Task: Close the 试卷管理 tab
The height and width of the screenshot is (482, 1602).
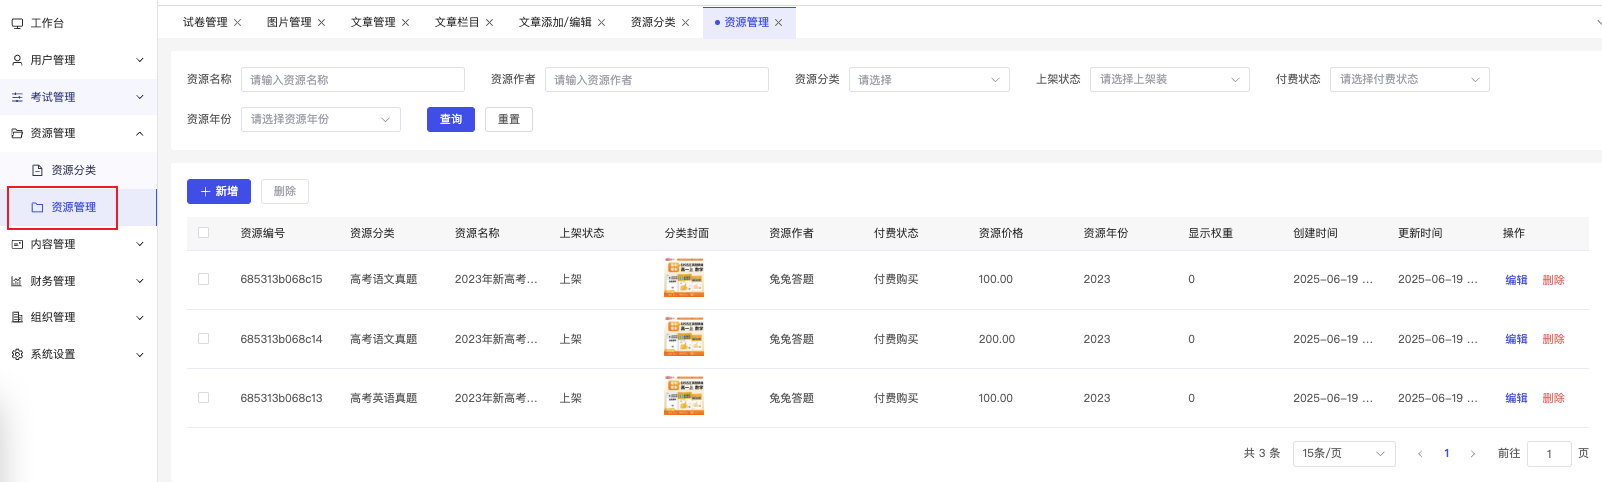Action: 237,22
